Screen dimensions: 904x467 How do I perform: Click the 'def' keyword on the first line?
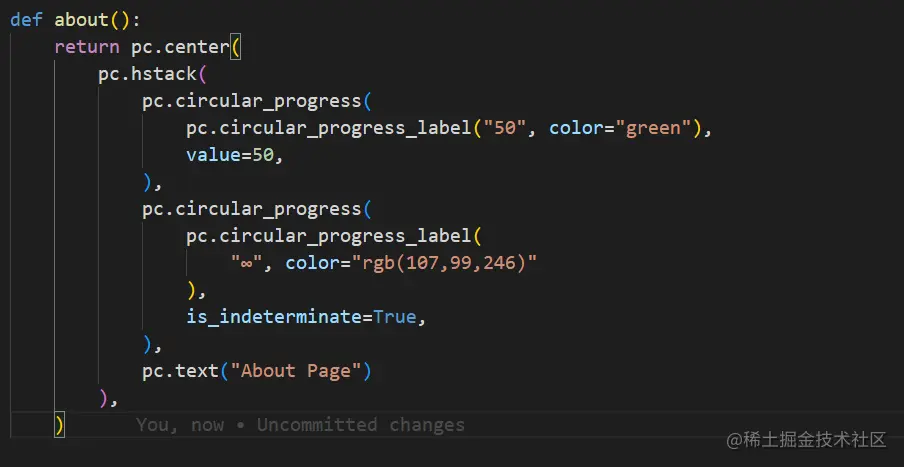[x=26, y=20]
